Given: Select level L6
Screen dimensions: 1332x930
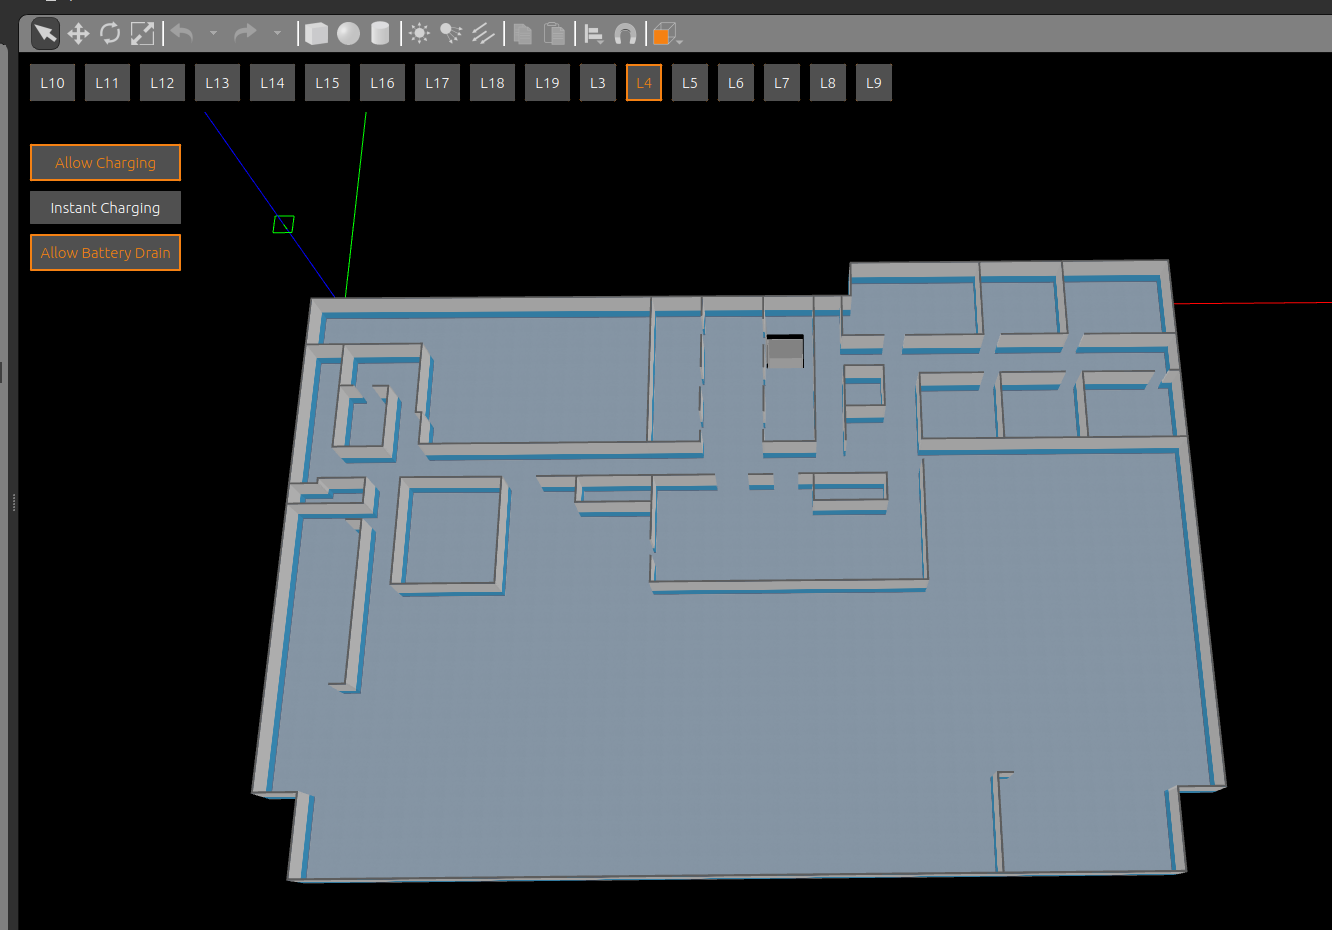Looking at the screenshot, I should tap(736, 83).
